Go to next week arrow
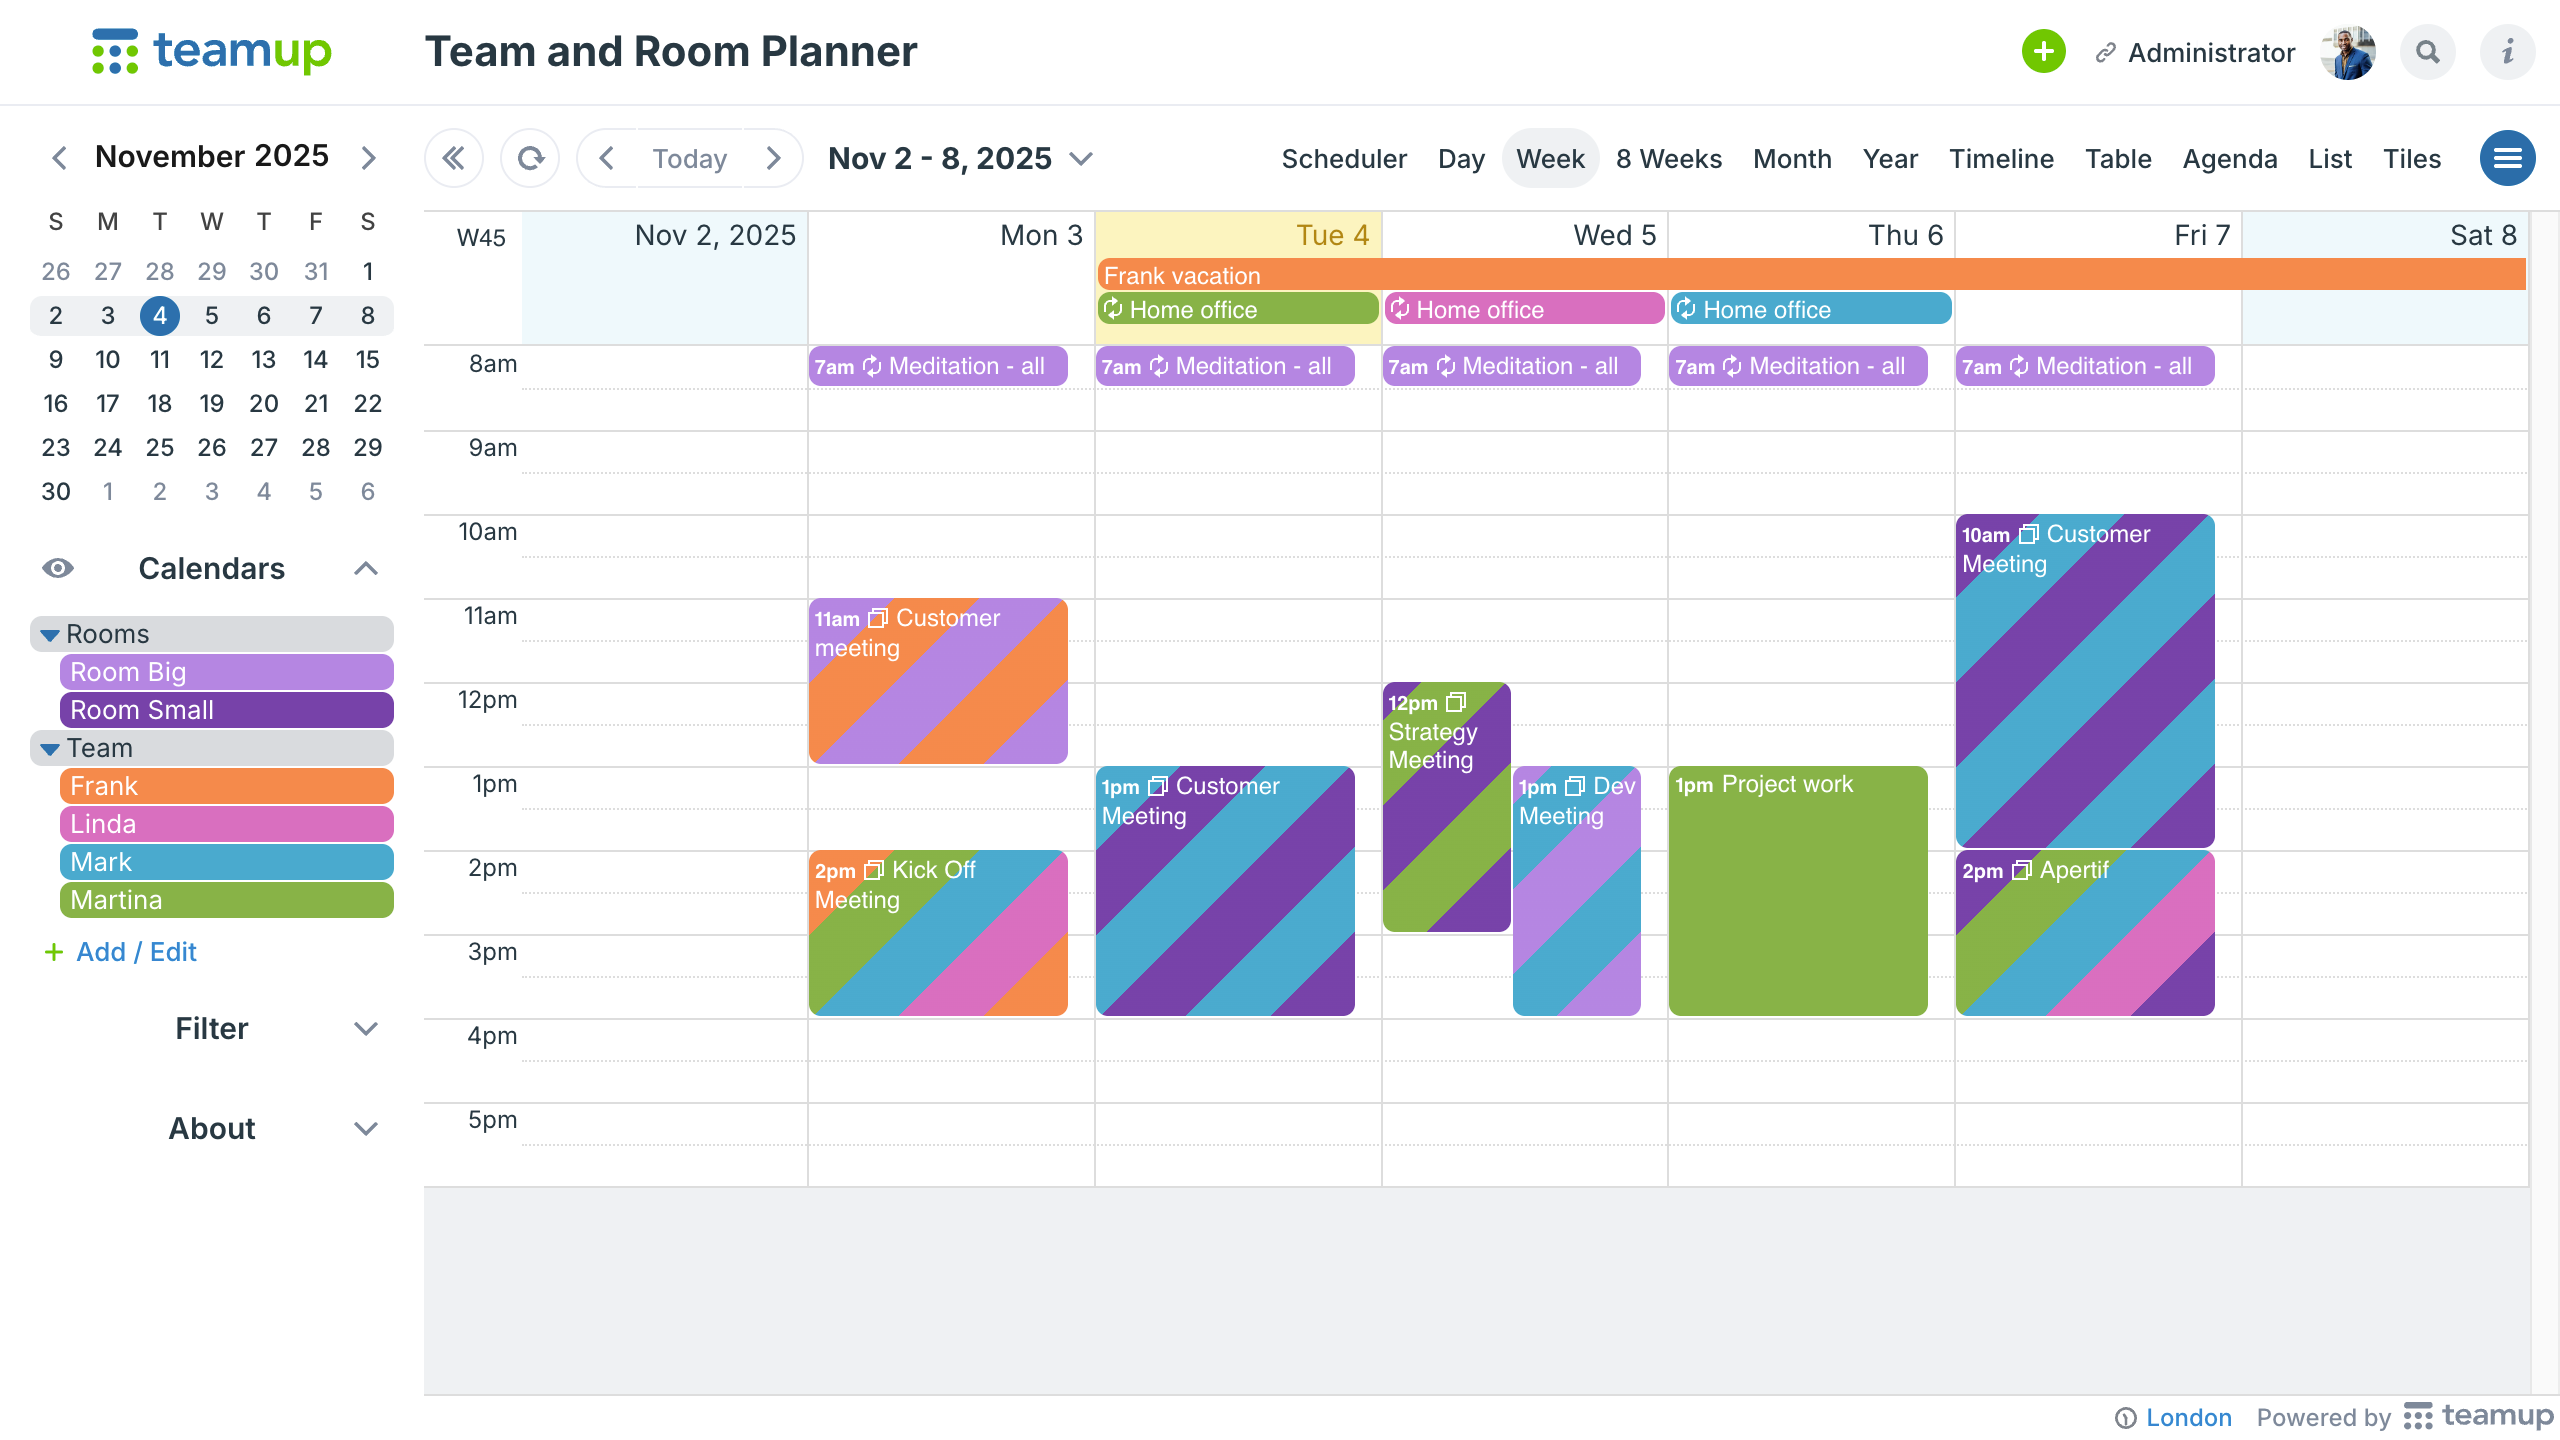This screenshot has height=1440, width=2560. coord(773,158)
